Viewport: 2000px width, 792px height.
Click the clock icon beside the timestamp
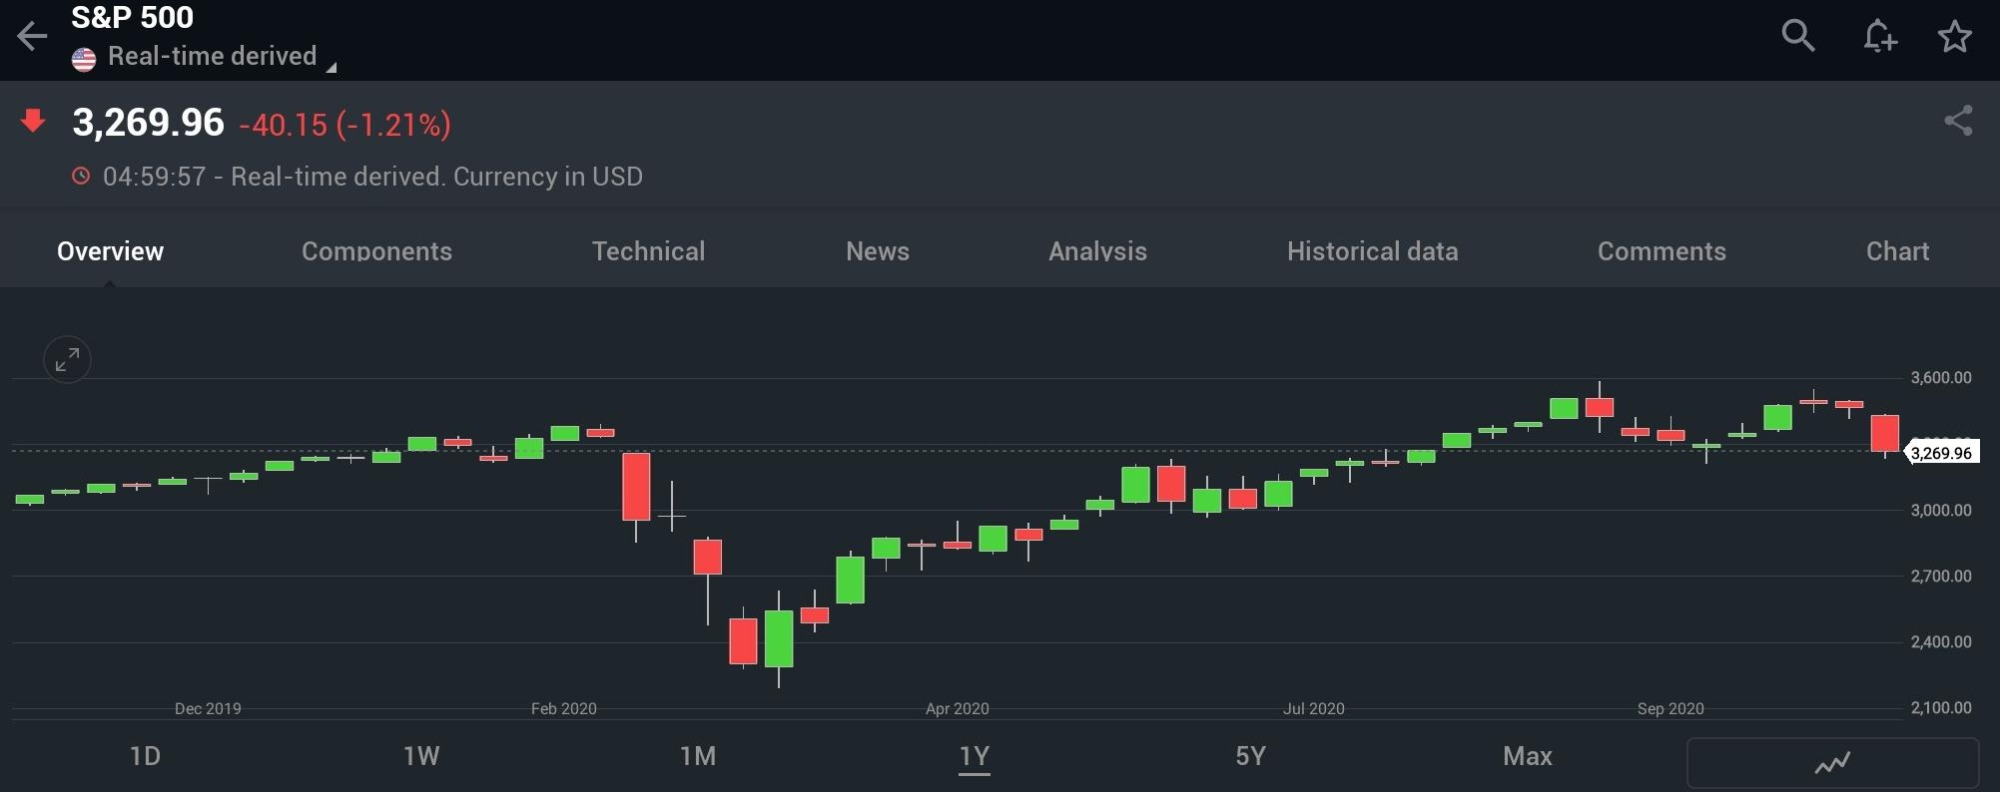81,176
